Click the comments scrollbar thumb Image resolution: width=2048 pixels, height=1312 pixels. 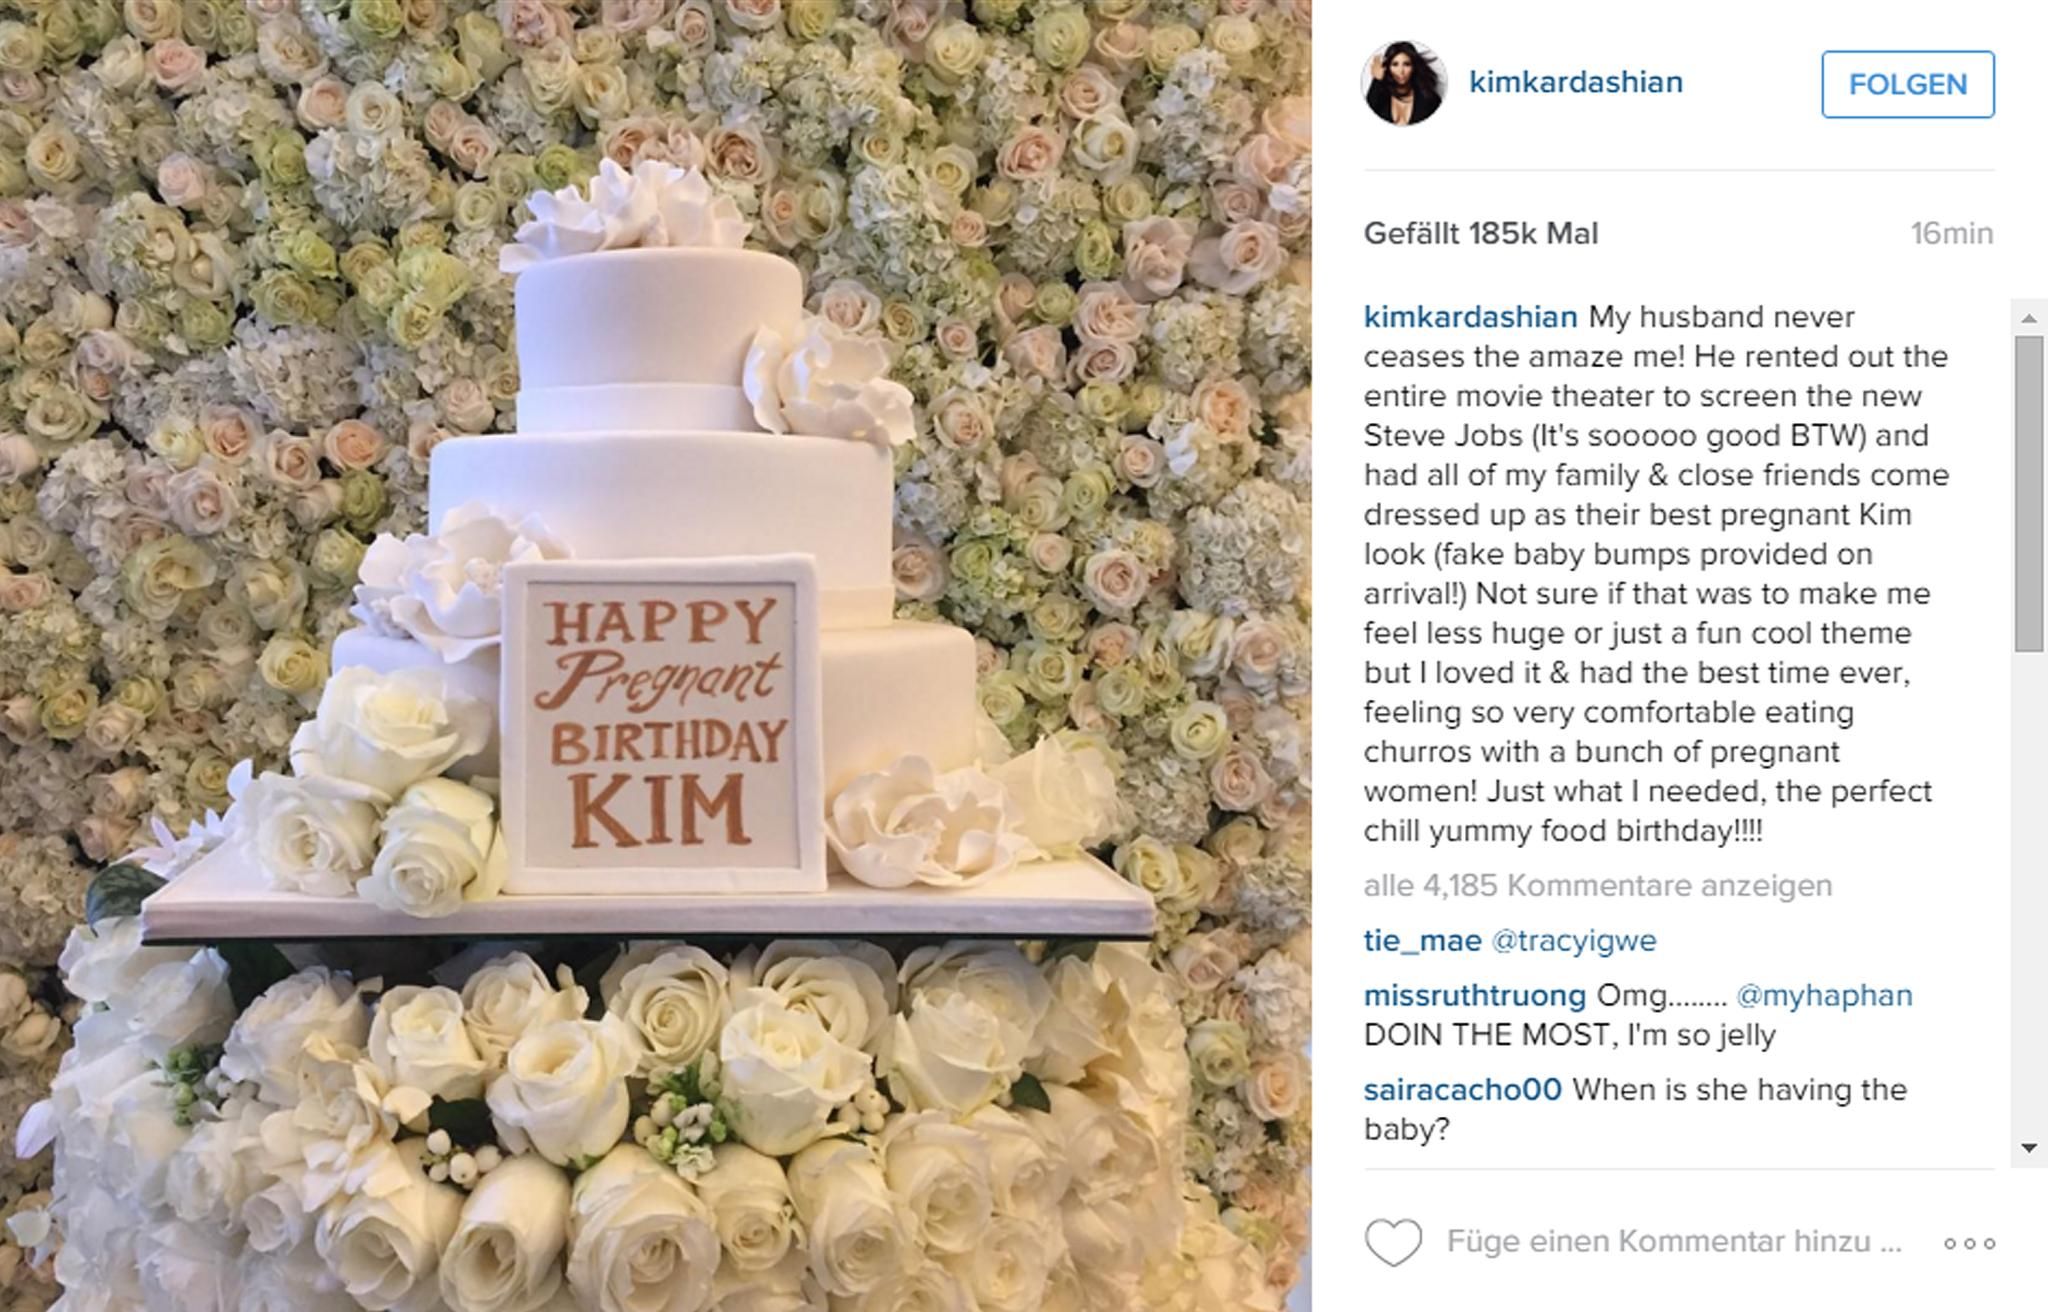[x=2029, y=494]
